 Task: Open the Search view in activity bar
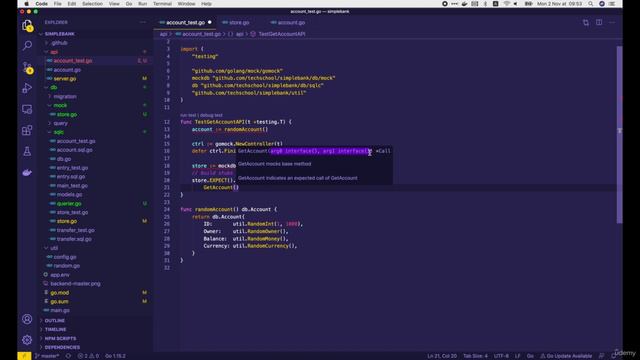coord(27,45)
